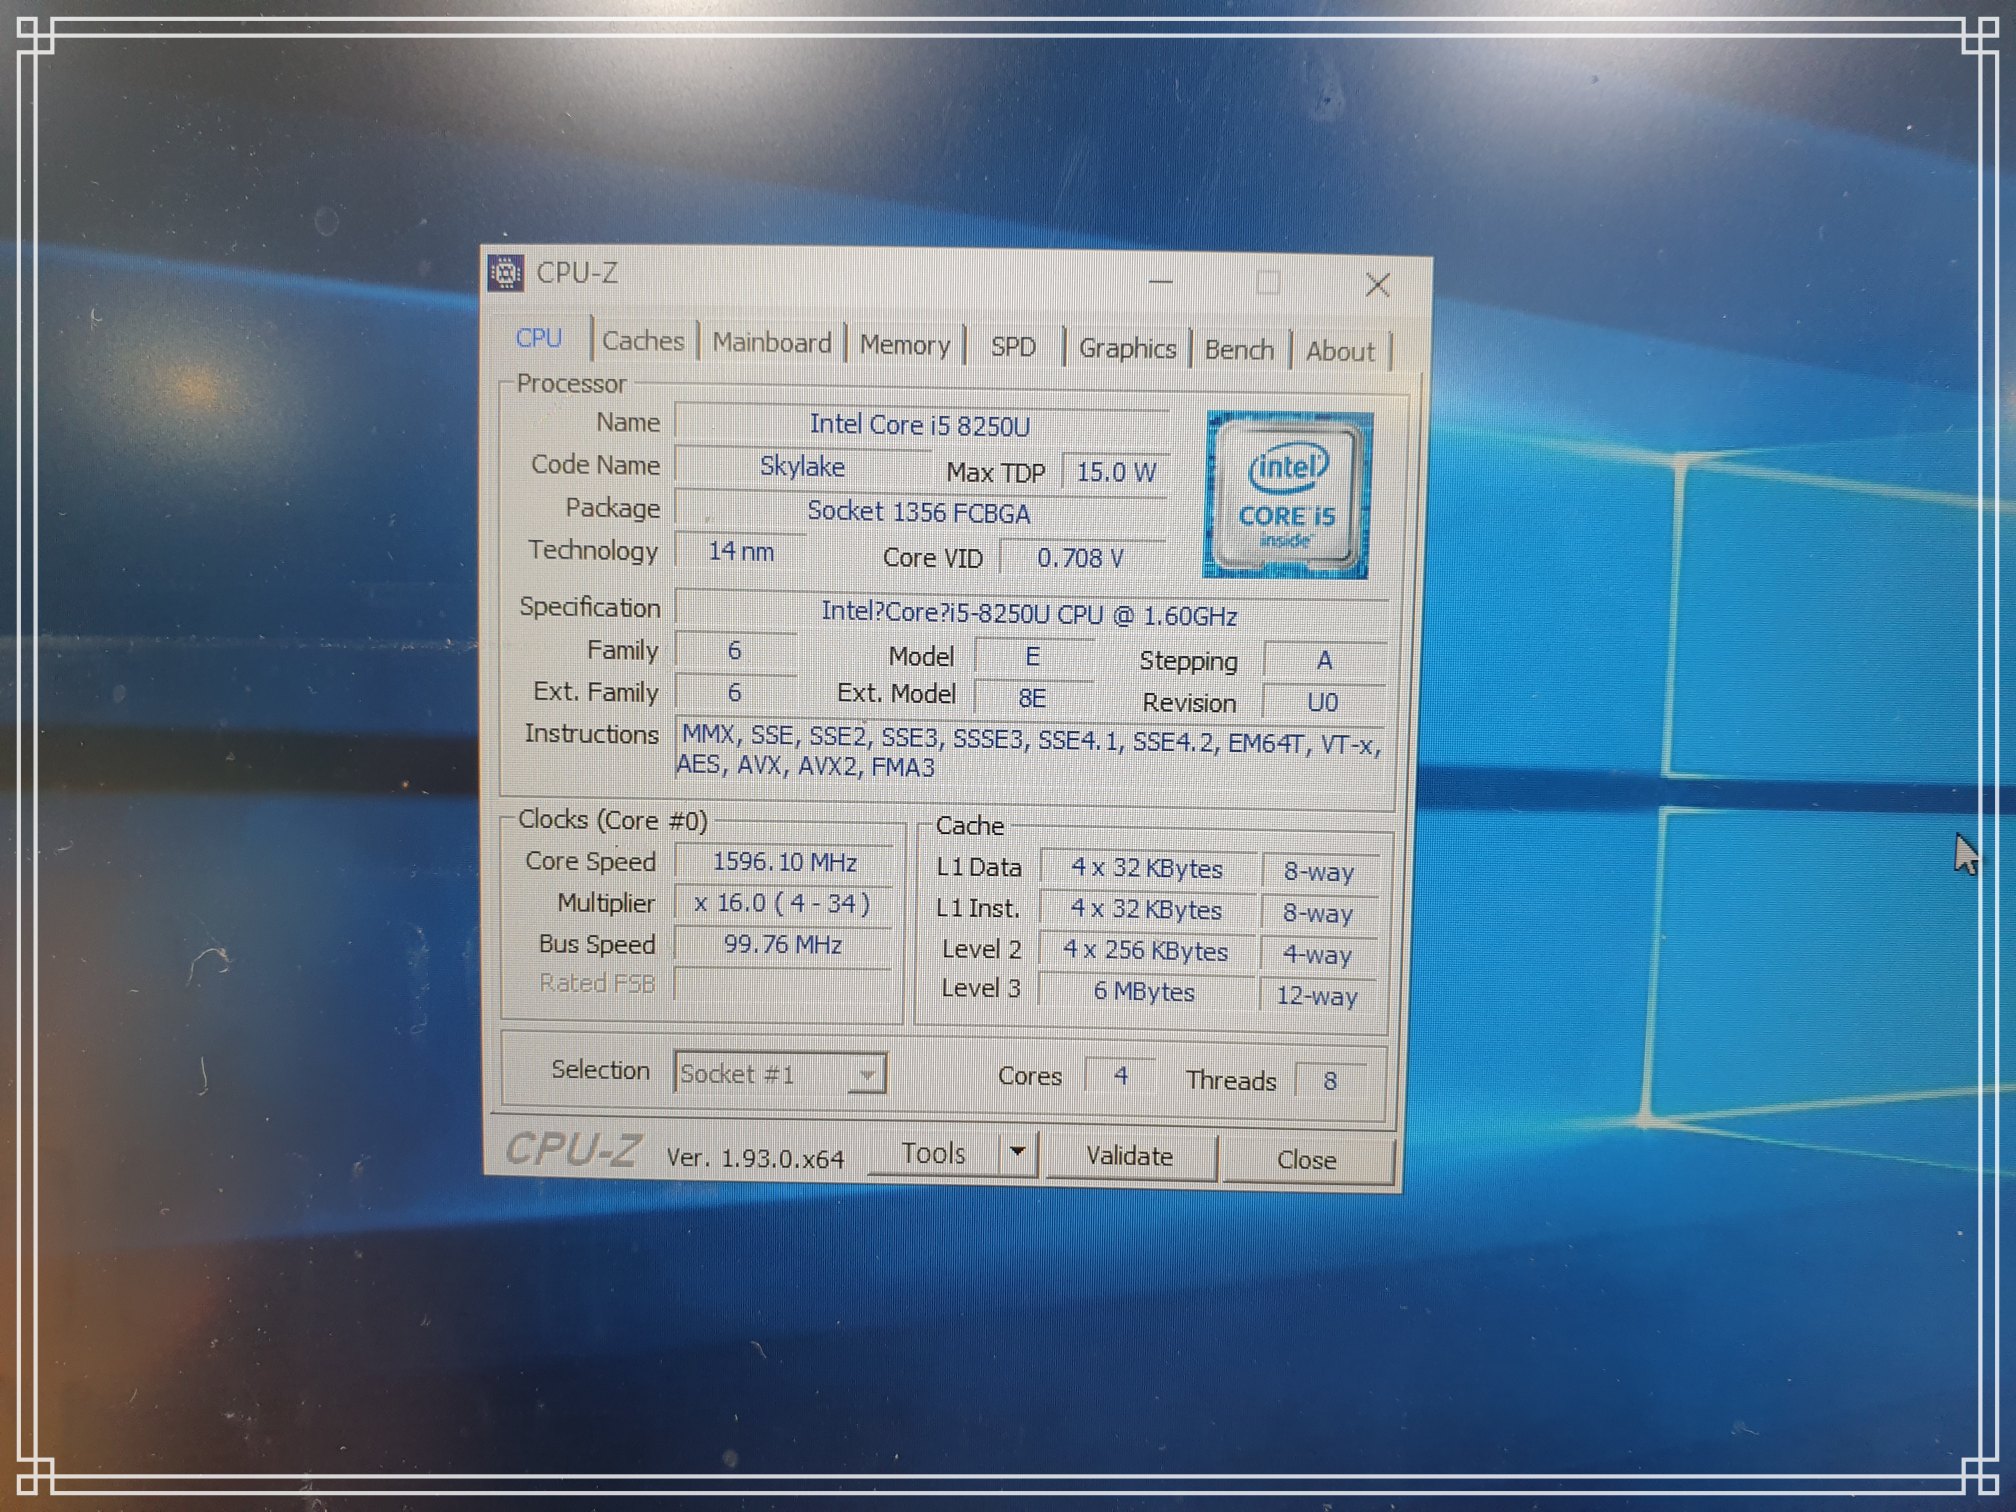The image size is (2016, 1512).
Task: Click the Core Speed value field
Action: coord(784,862)
